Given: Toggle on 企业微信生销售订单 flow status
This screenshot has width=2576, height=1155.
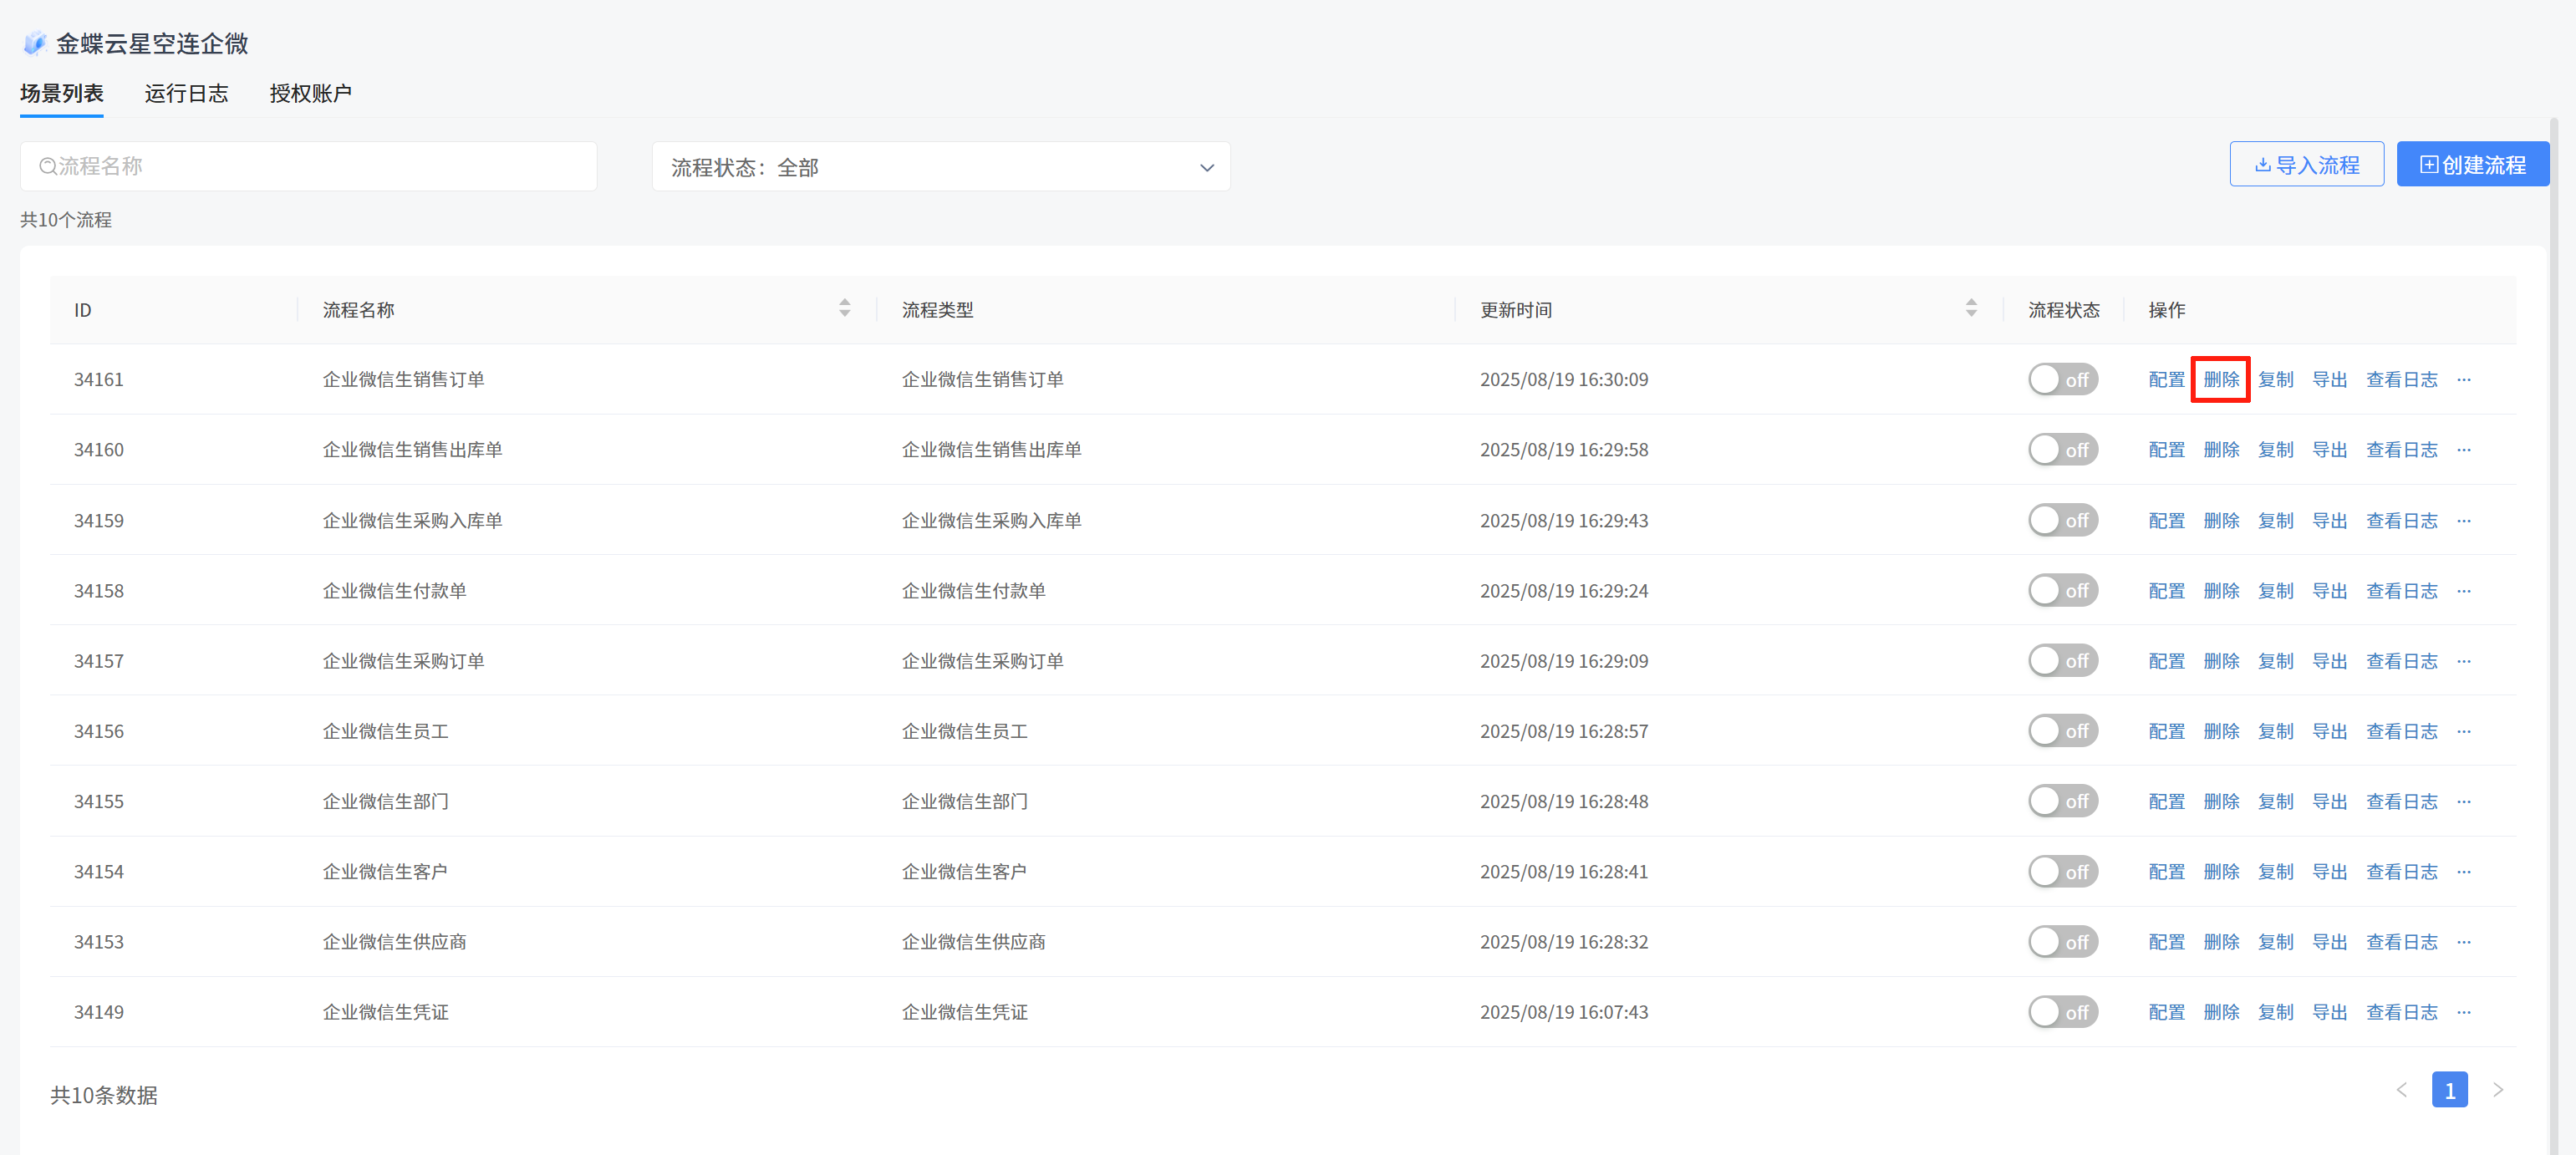Looking at the screenshot, I should tap(2062, 380).
